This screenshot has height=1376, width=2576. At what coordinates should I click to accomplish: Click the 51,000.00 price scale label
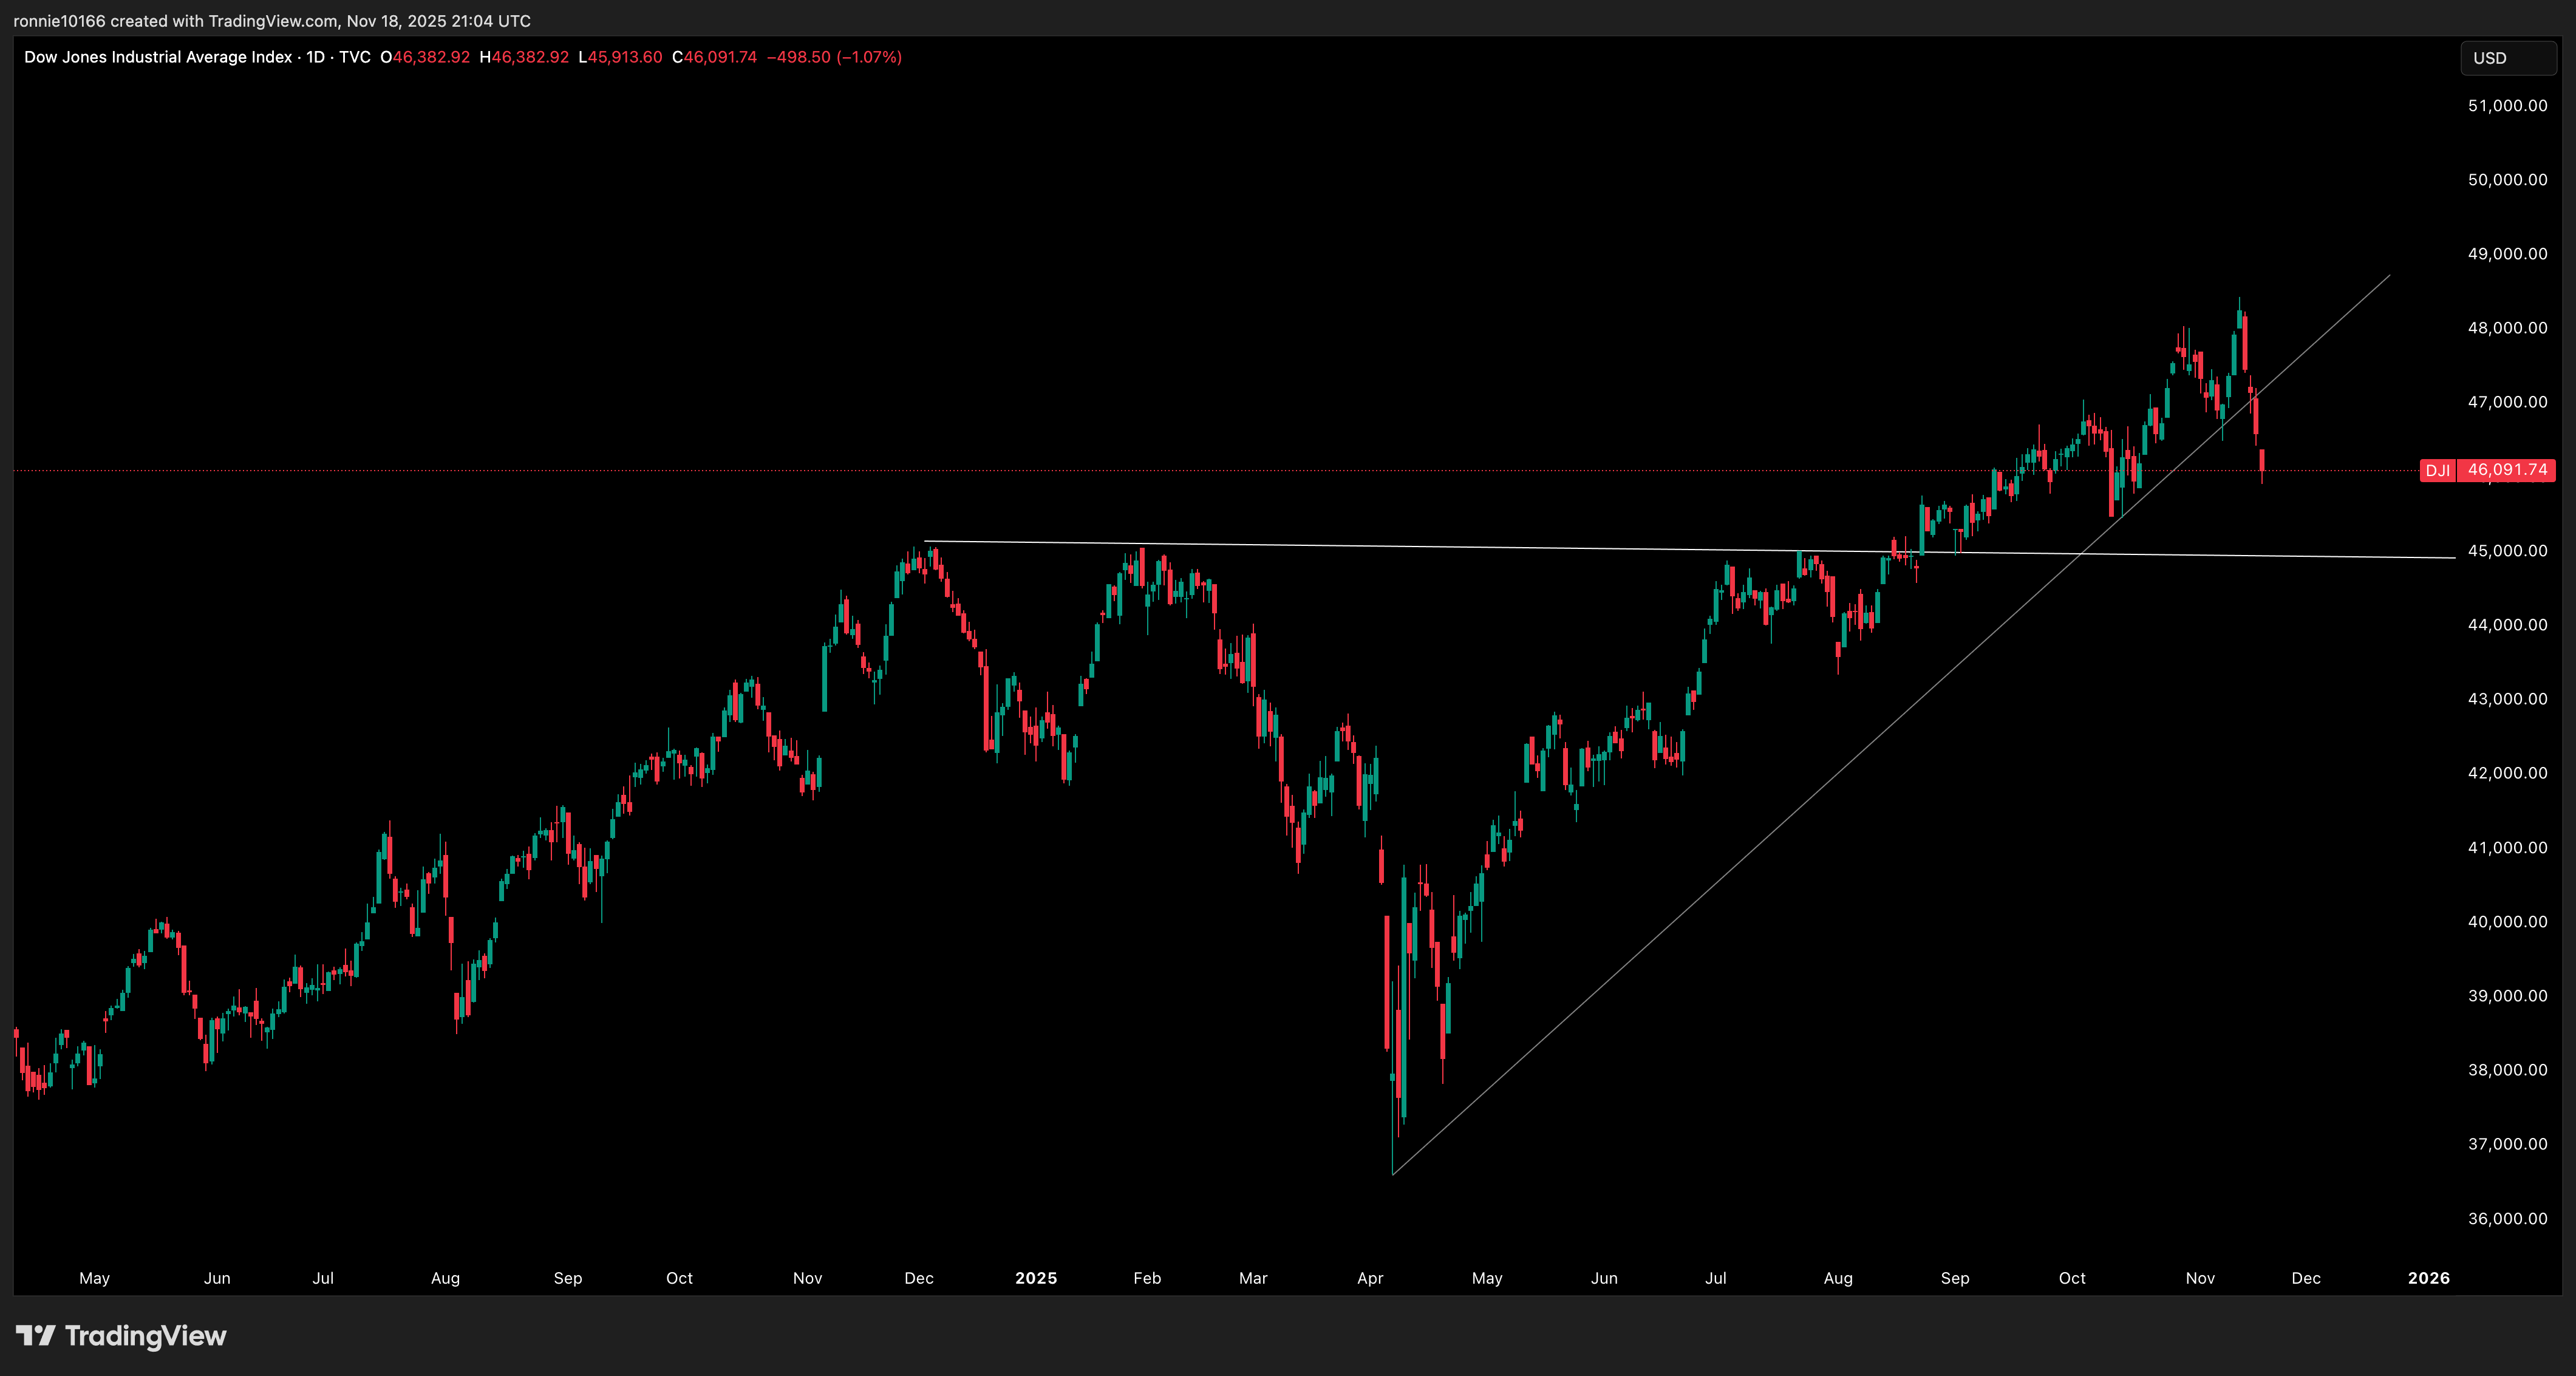click(x=2507, y=106)
